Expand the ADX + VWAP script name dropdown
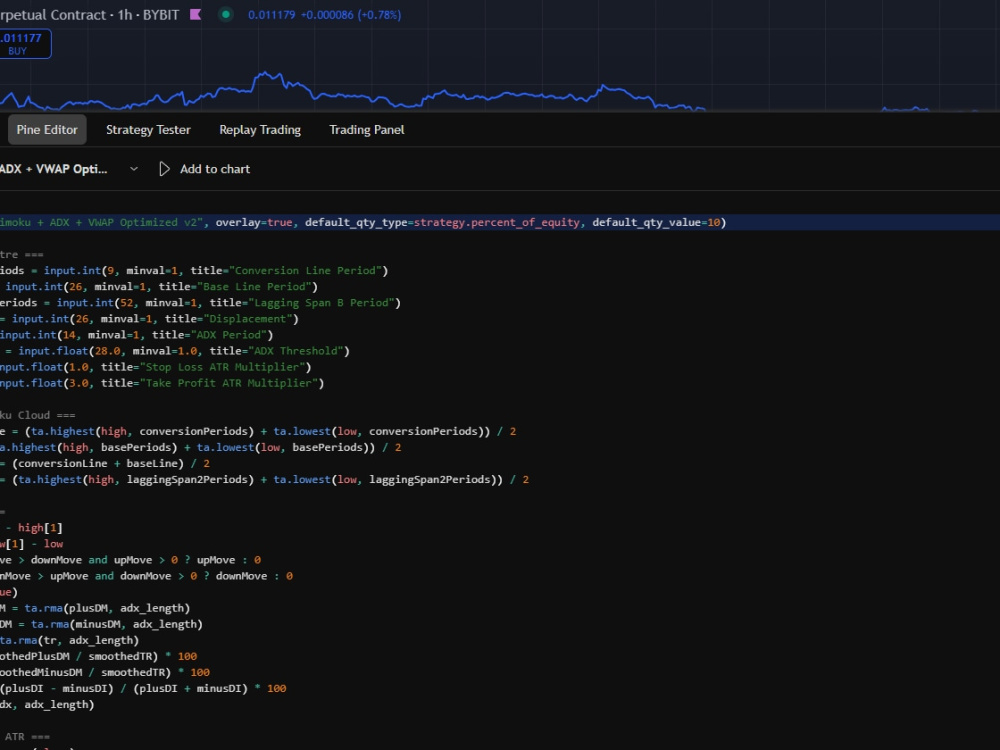 tap(133, 169)
